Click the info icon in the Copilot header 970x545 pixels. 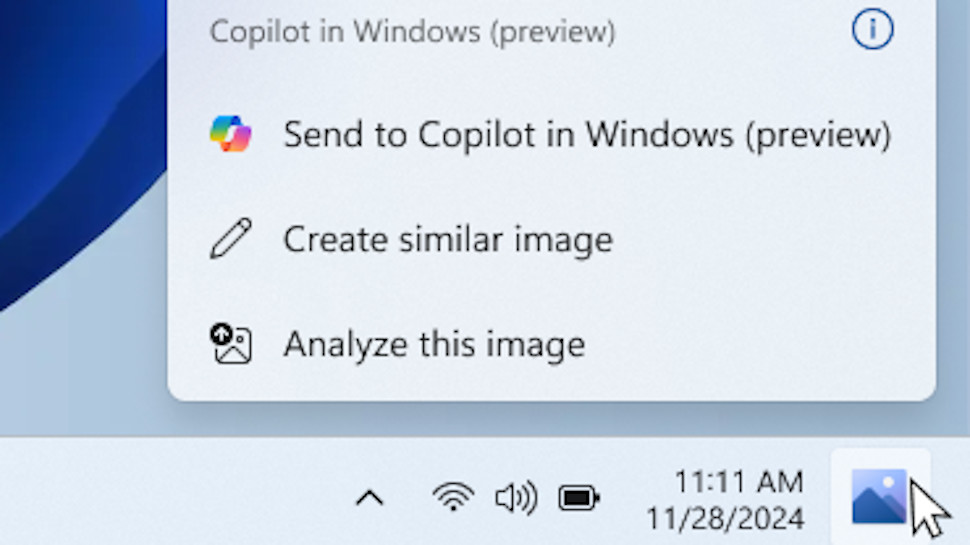click(872, 28)
